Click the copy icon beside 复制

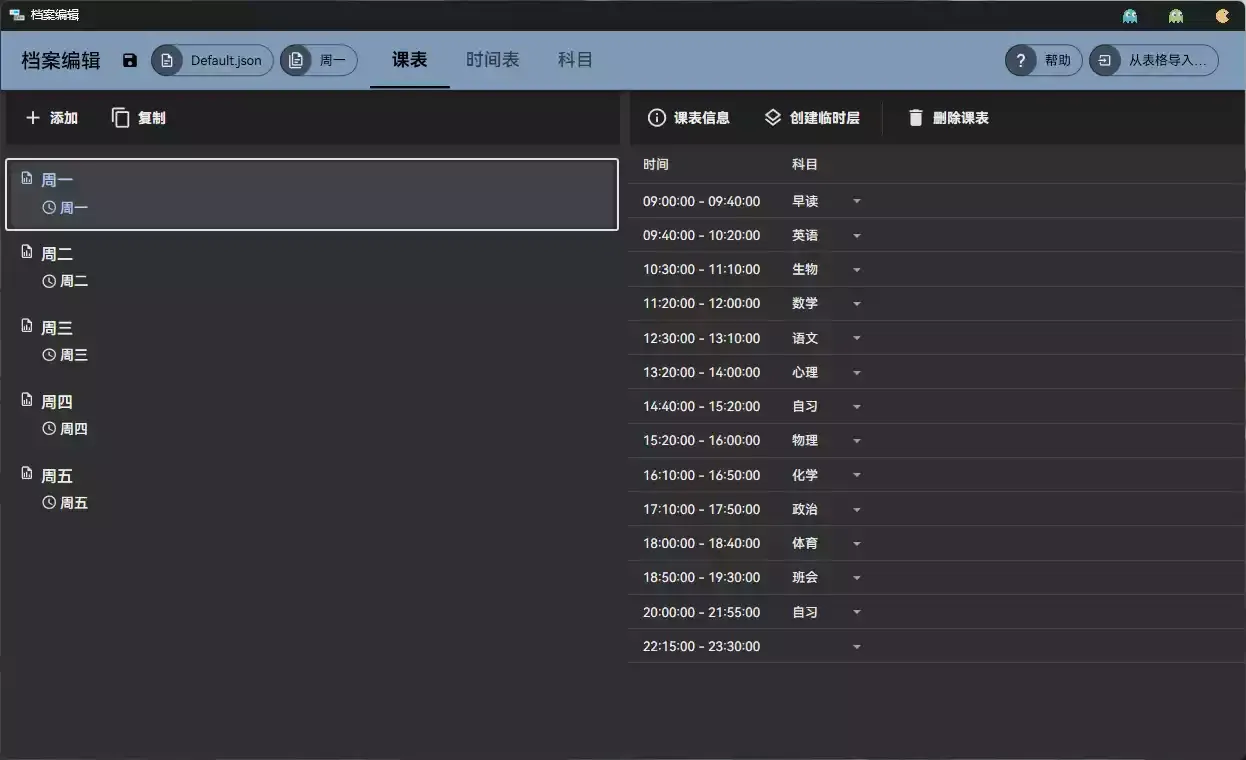click(121, 118)
